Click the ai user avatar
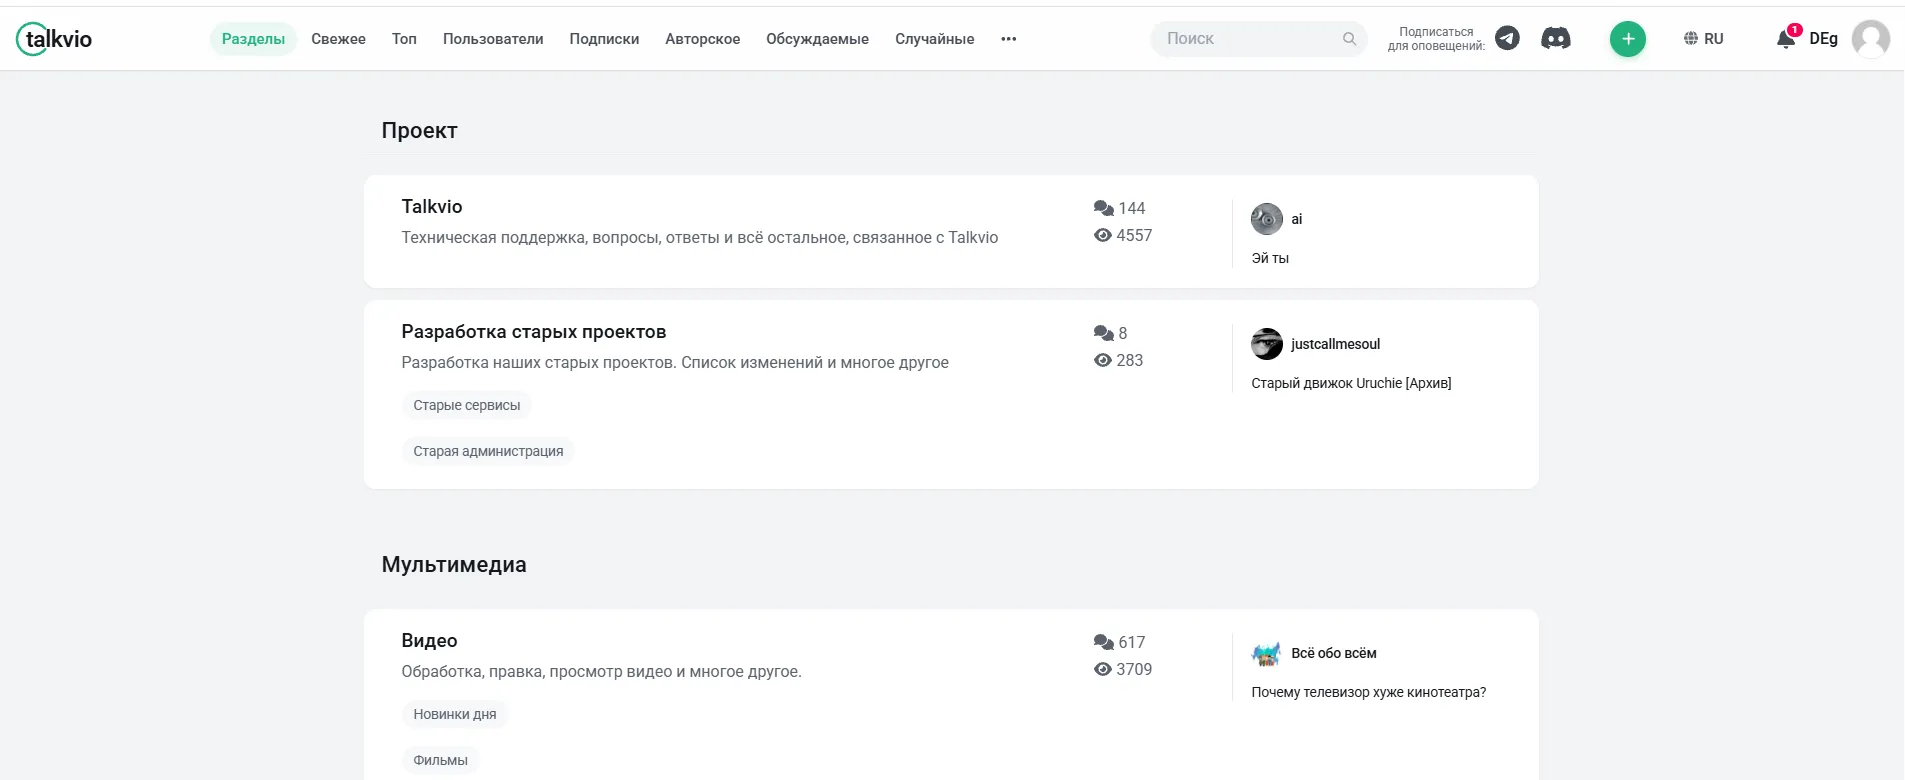Viewport: 1905px width, 780px height. [x=1266, y=219]
